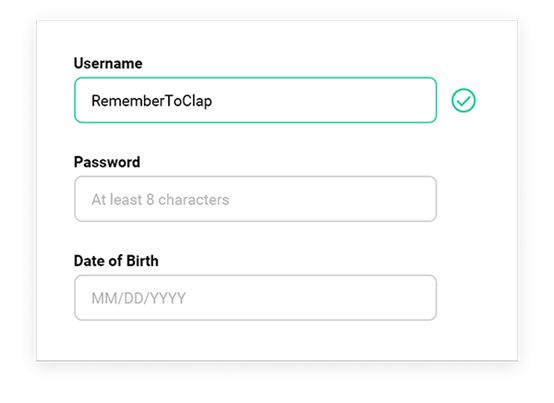Screen dimensions: 554x403
Task: Select the Password input field
Action: 255,199
